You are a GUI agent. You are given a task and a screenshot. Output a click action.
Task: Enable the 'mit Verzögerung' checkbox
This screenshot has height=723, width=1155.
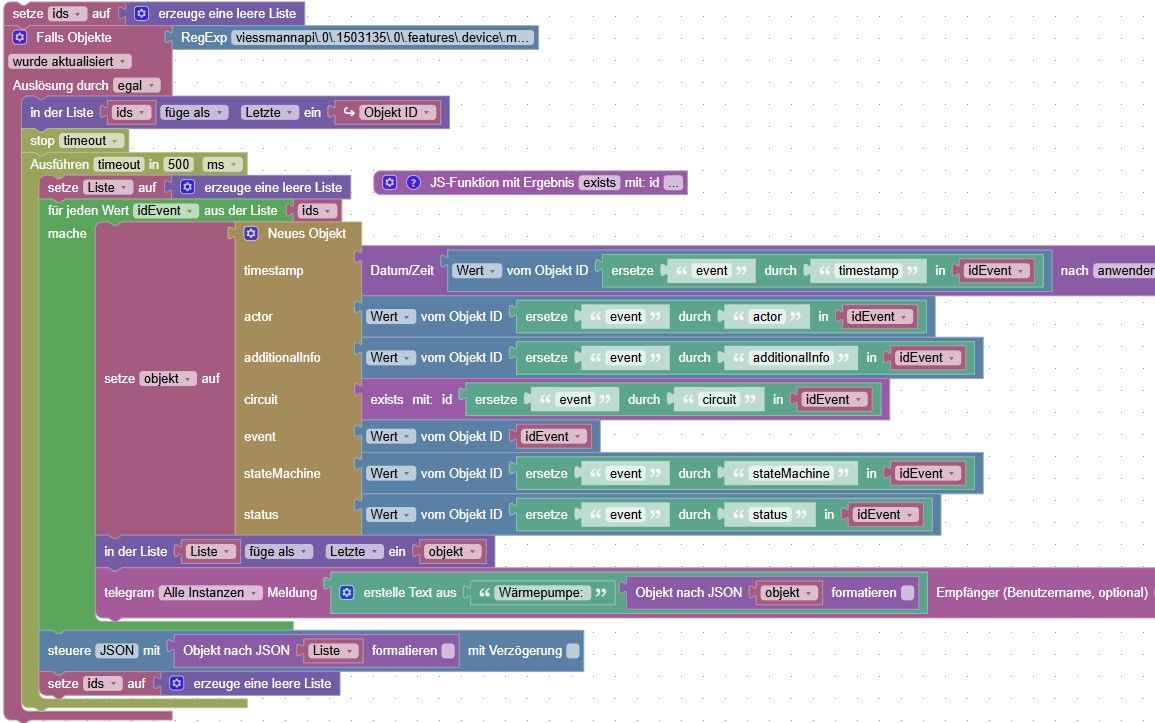click(x=573, y=651)
